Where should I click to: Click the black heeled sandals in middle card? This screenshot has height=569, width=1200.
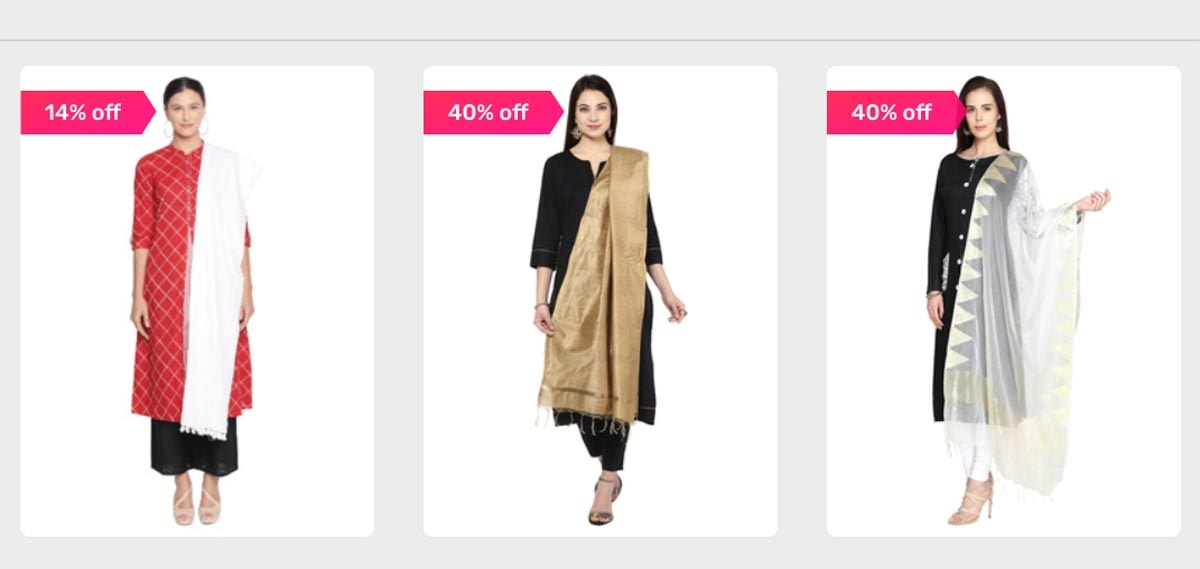605,499
